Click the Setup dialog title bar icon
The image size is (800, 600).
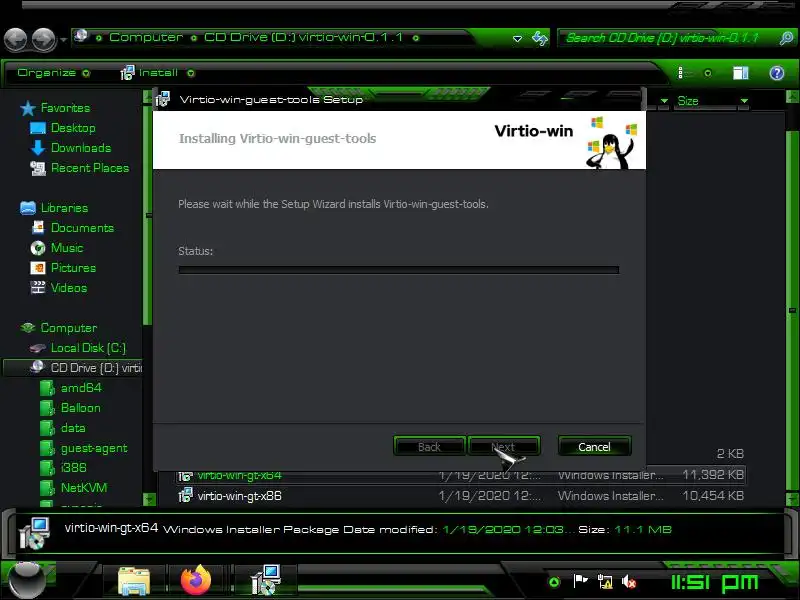163,99
